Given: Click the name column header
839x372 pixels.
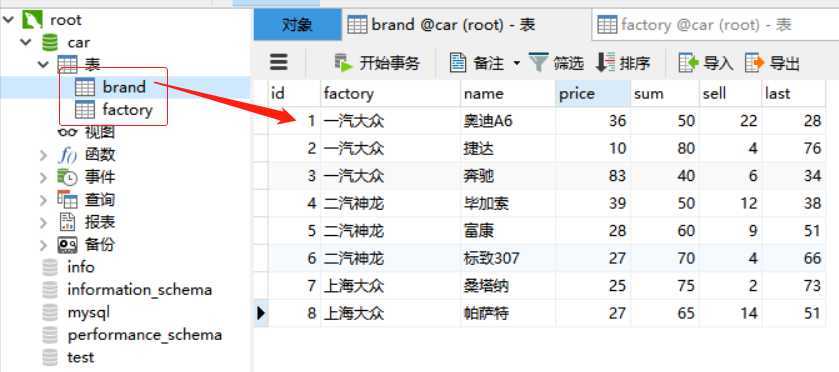Looking at the screenshot, I should coord(508,94).
